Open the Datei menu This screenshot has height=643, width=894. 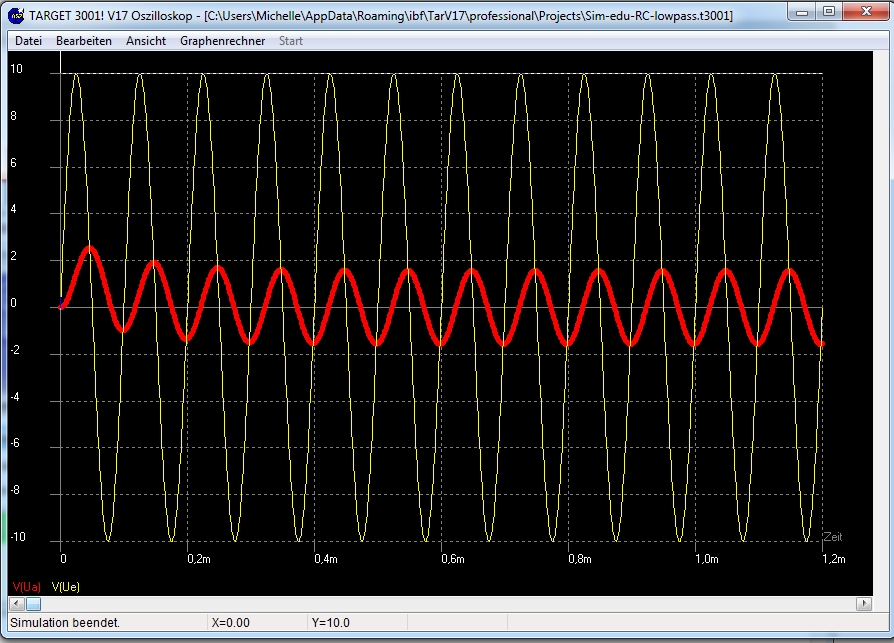tap(28, 41)
